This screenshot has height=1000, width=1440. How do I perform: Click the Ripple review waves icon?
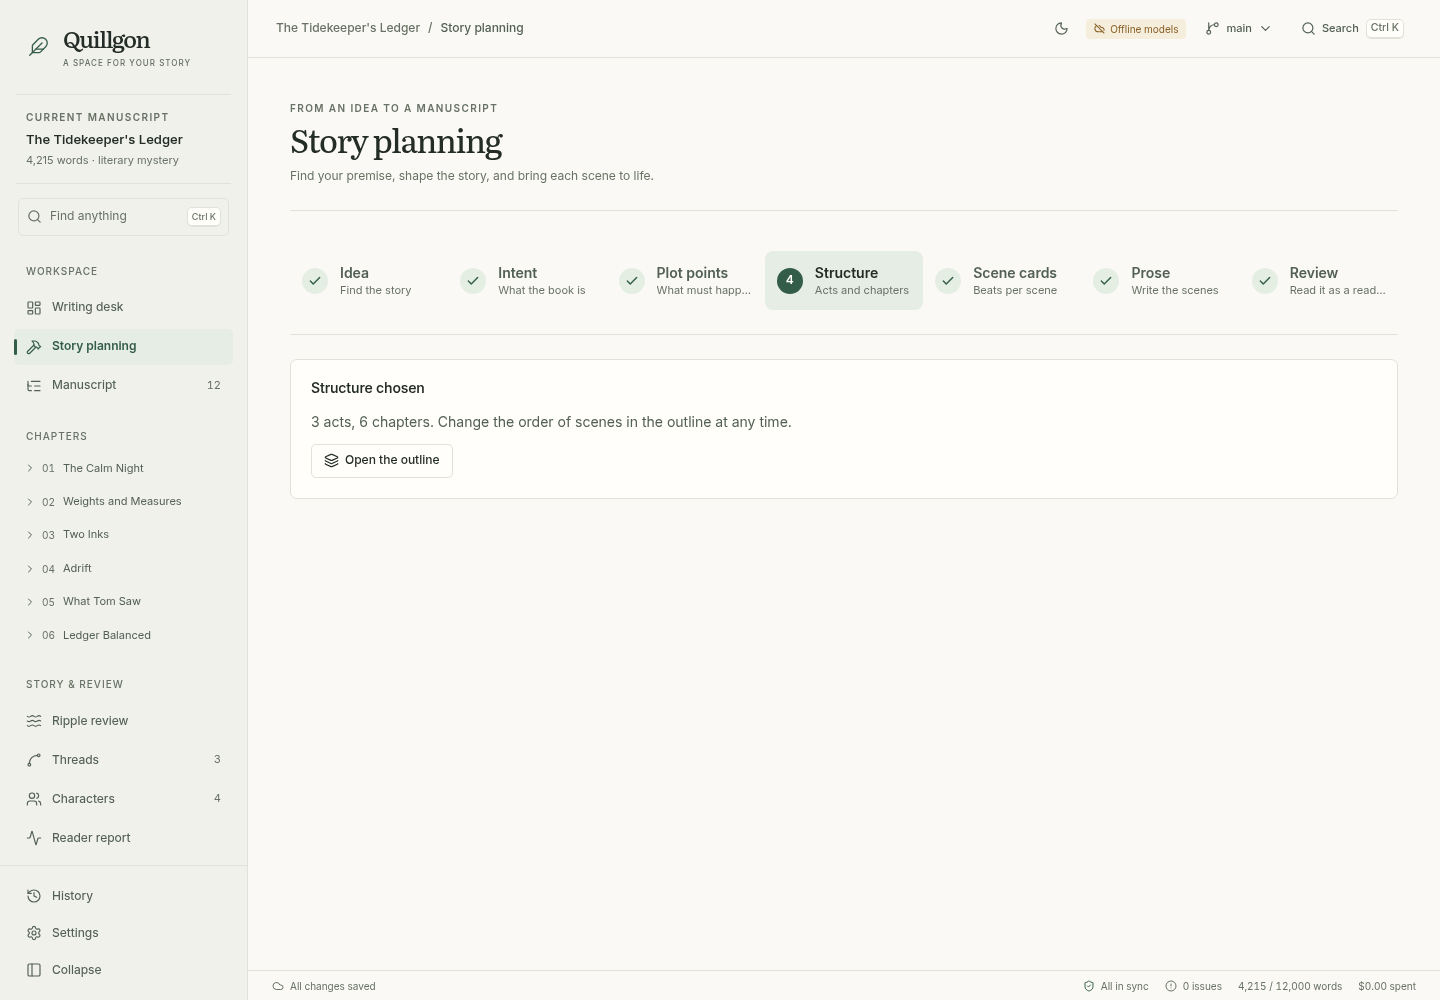pyautogui.click(x=34, y=721)
